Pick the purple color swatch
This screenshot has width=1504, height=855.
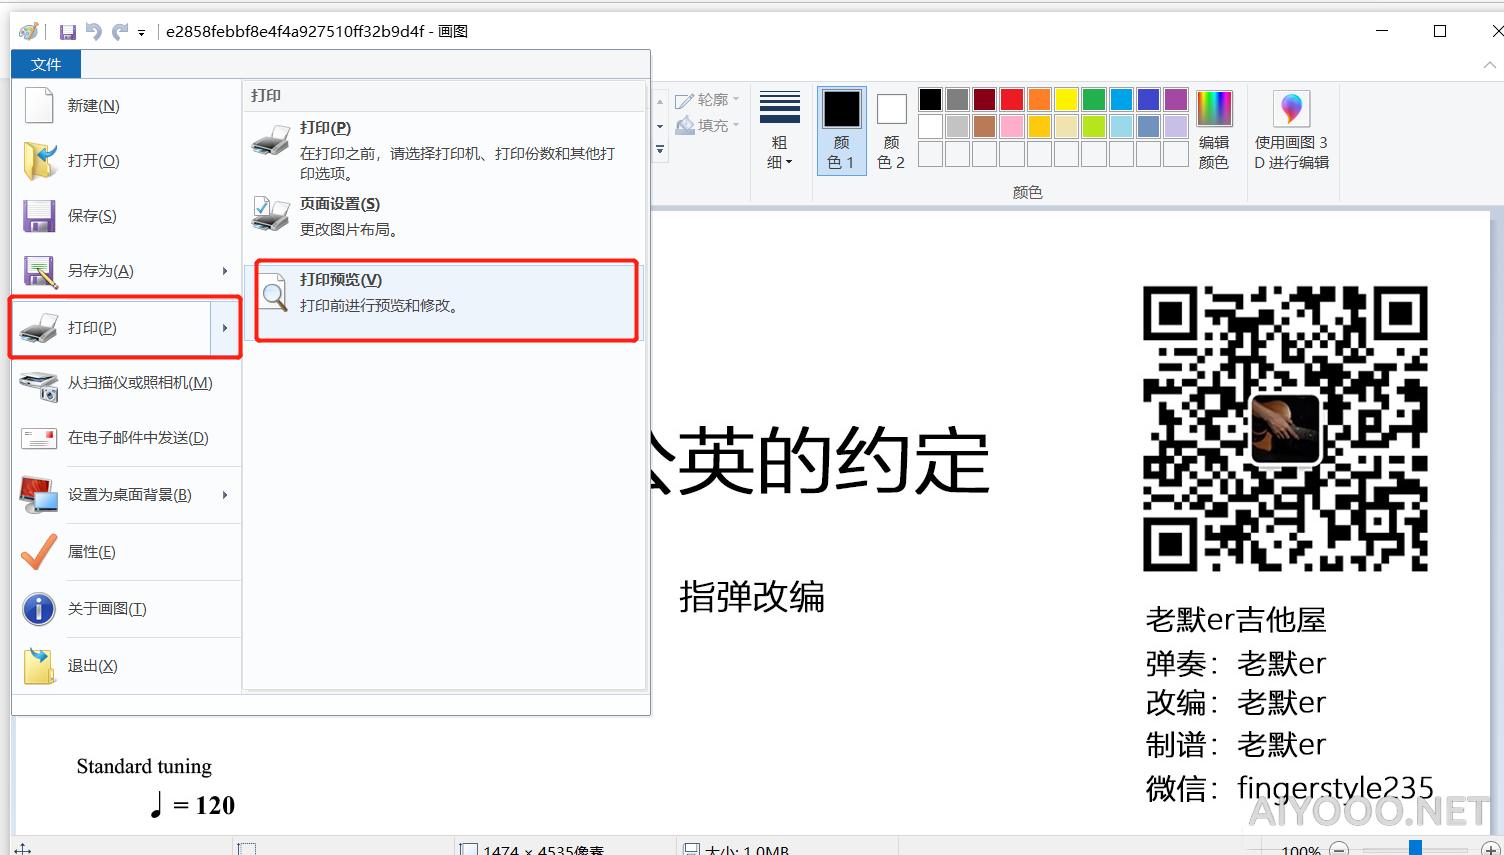pos(1176,100)
